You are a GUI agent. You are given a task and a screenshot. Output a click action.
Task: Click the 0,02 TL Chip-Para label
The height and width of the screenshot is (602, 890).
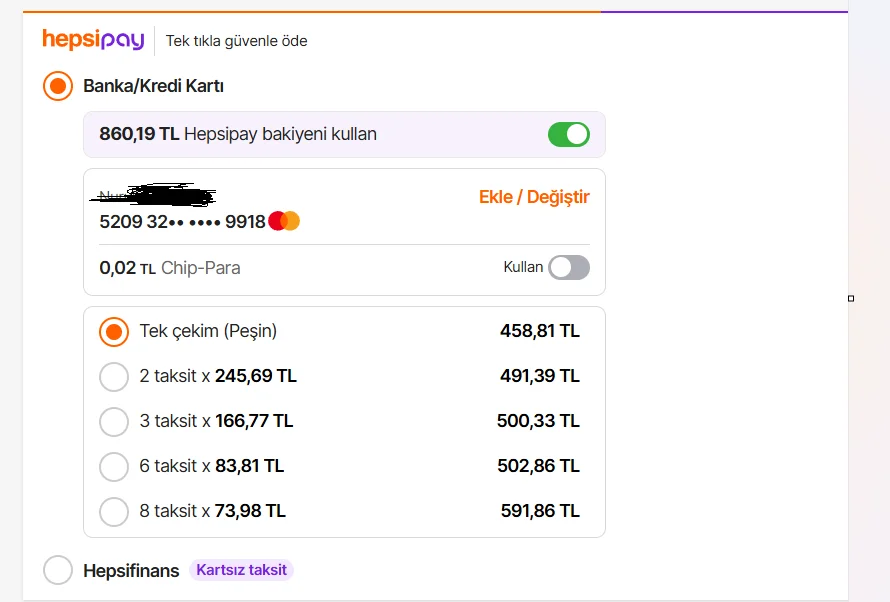click(170, 268)
